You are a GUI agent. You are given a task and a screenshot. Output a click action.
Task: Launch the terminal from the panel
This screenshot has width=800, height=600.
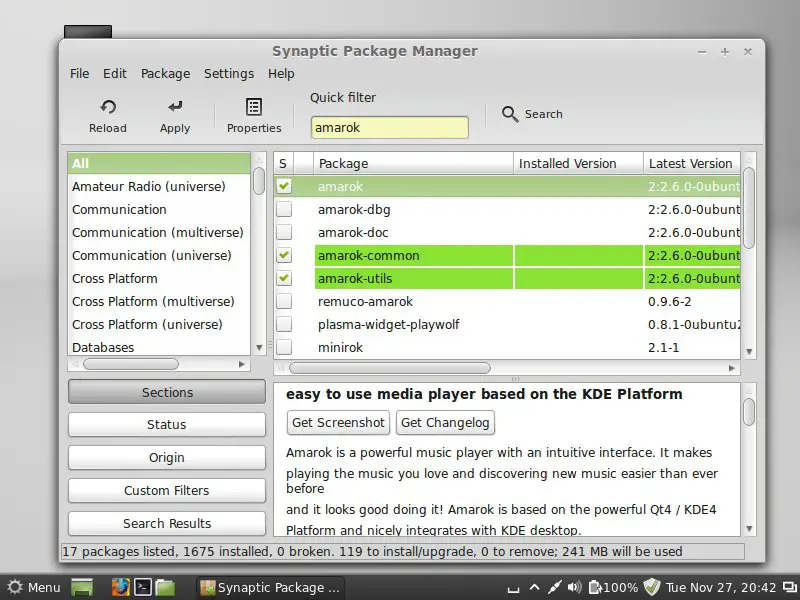(x=143, y=587)
